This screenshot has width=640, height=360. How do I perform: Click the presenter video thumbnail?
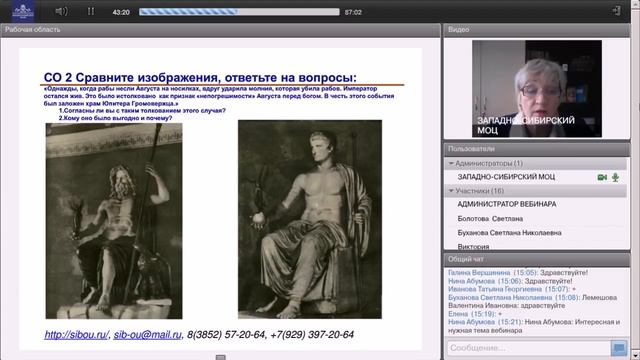(x=537, y=89)
